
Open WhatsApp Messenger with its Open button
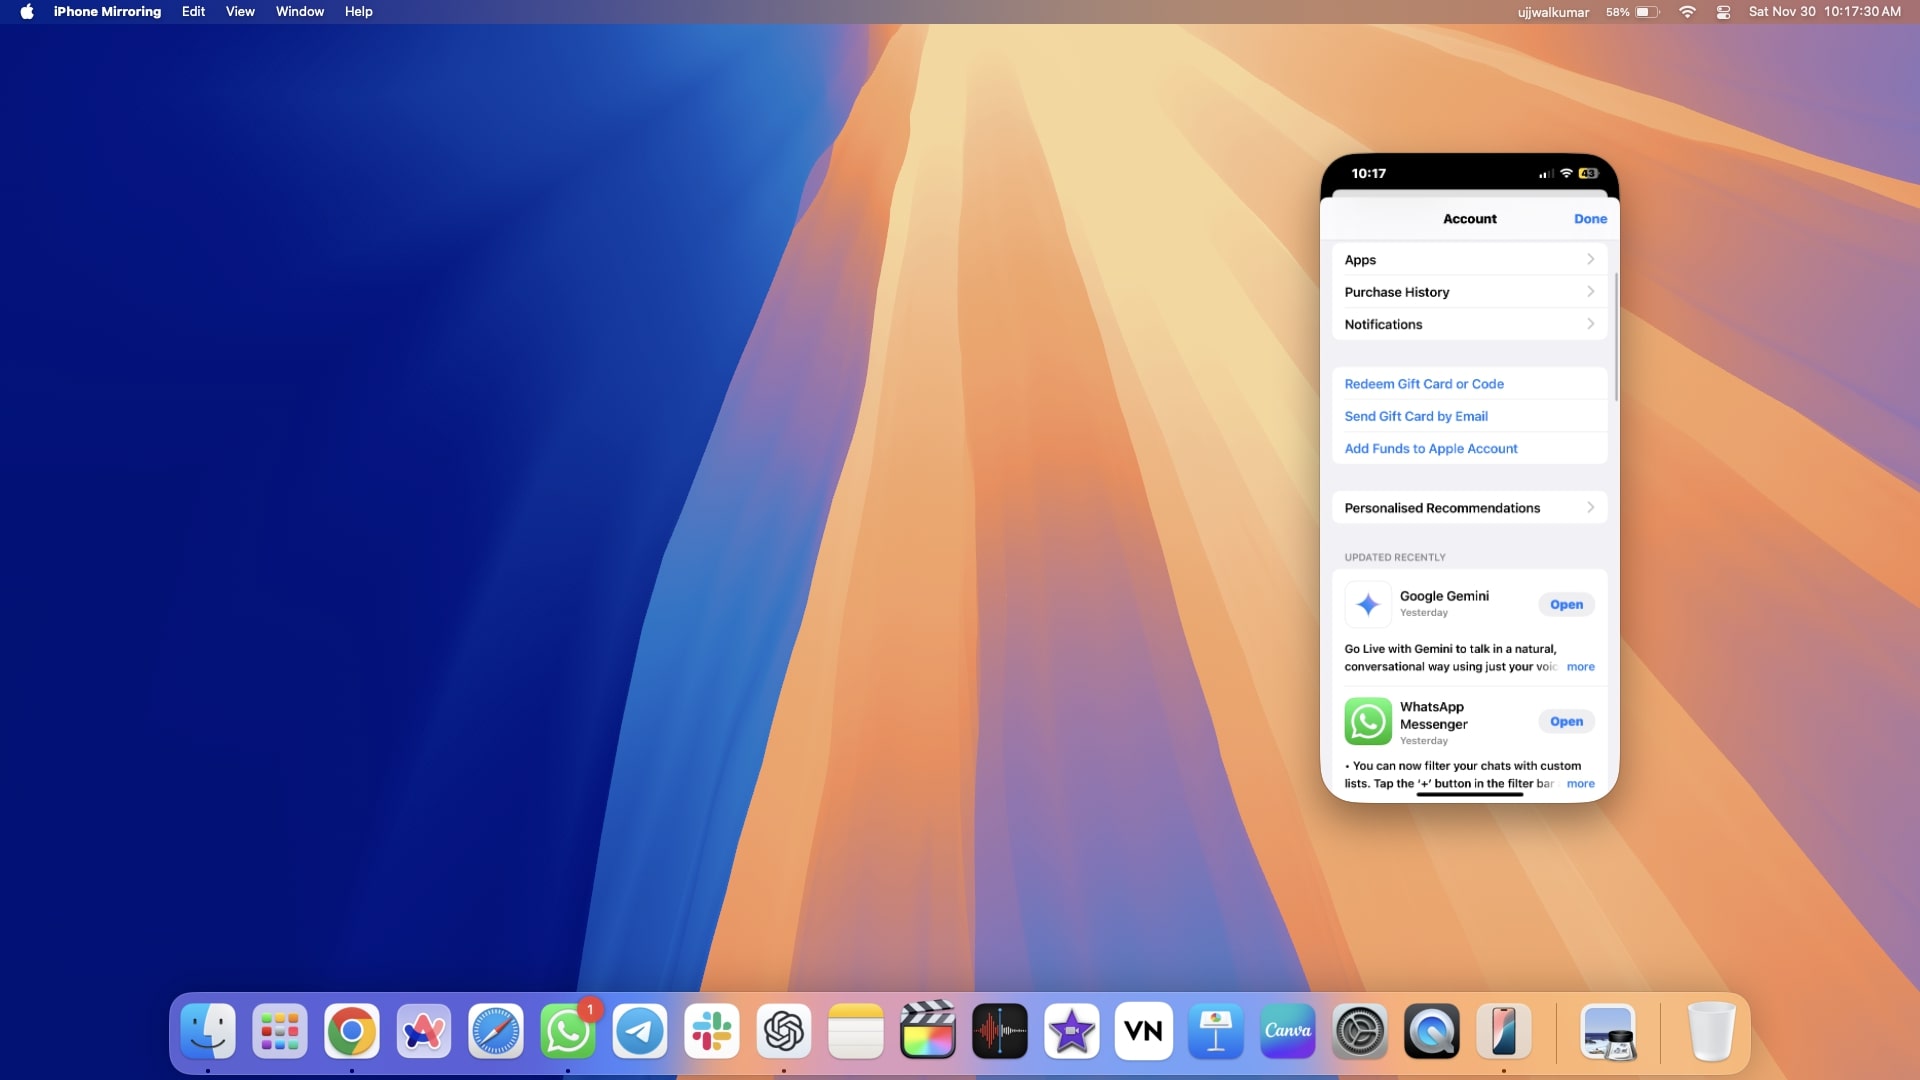pyautogui.click(x=1566, y=721)
